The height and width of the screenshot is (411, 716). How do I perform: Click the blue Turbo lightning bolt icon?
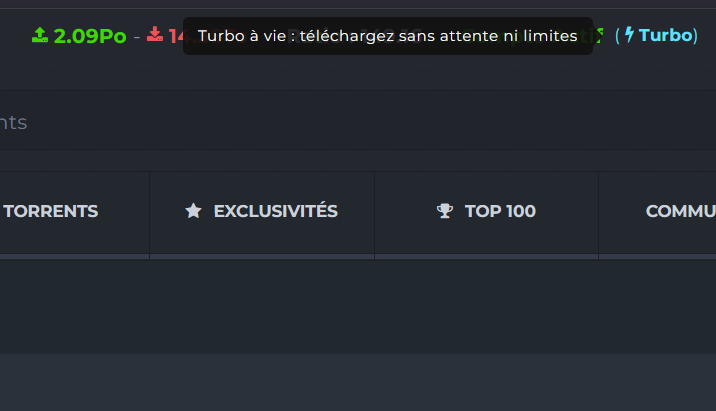tap(629, 35)
